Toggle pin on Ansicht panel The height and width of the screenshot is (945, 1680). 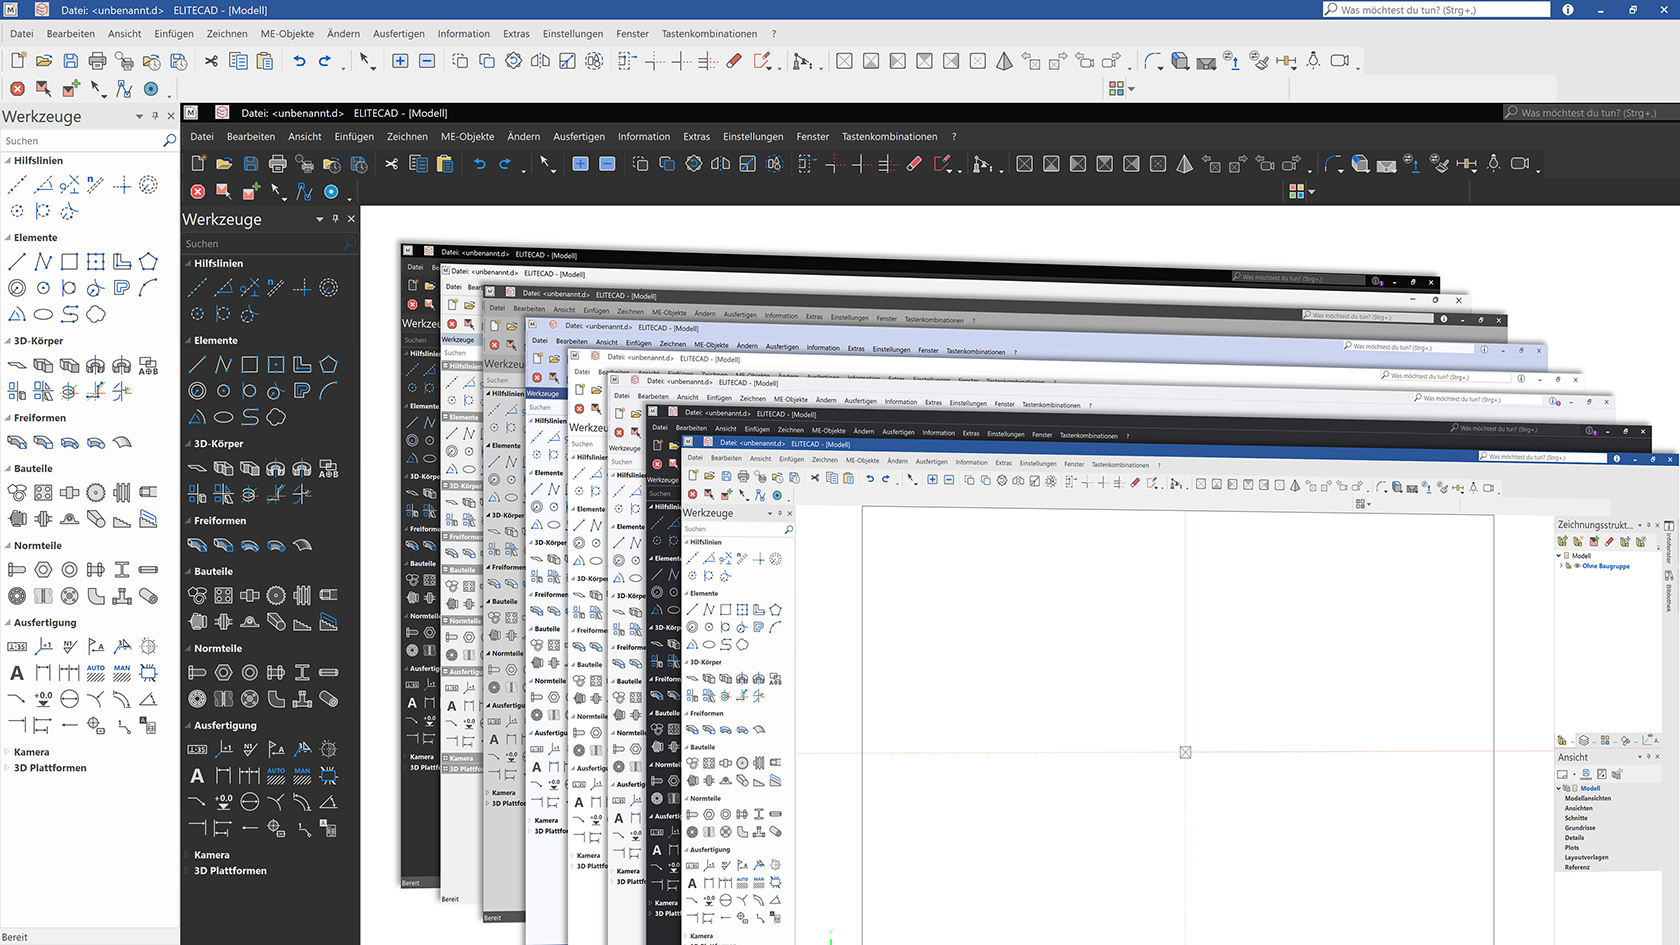point(1648,757)
